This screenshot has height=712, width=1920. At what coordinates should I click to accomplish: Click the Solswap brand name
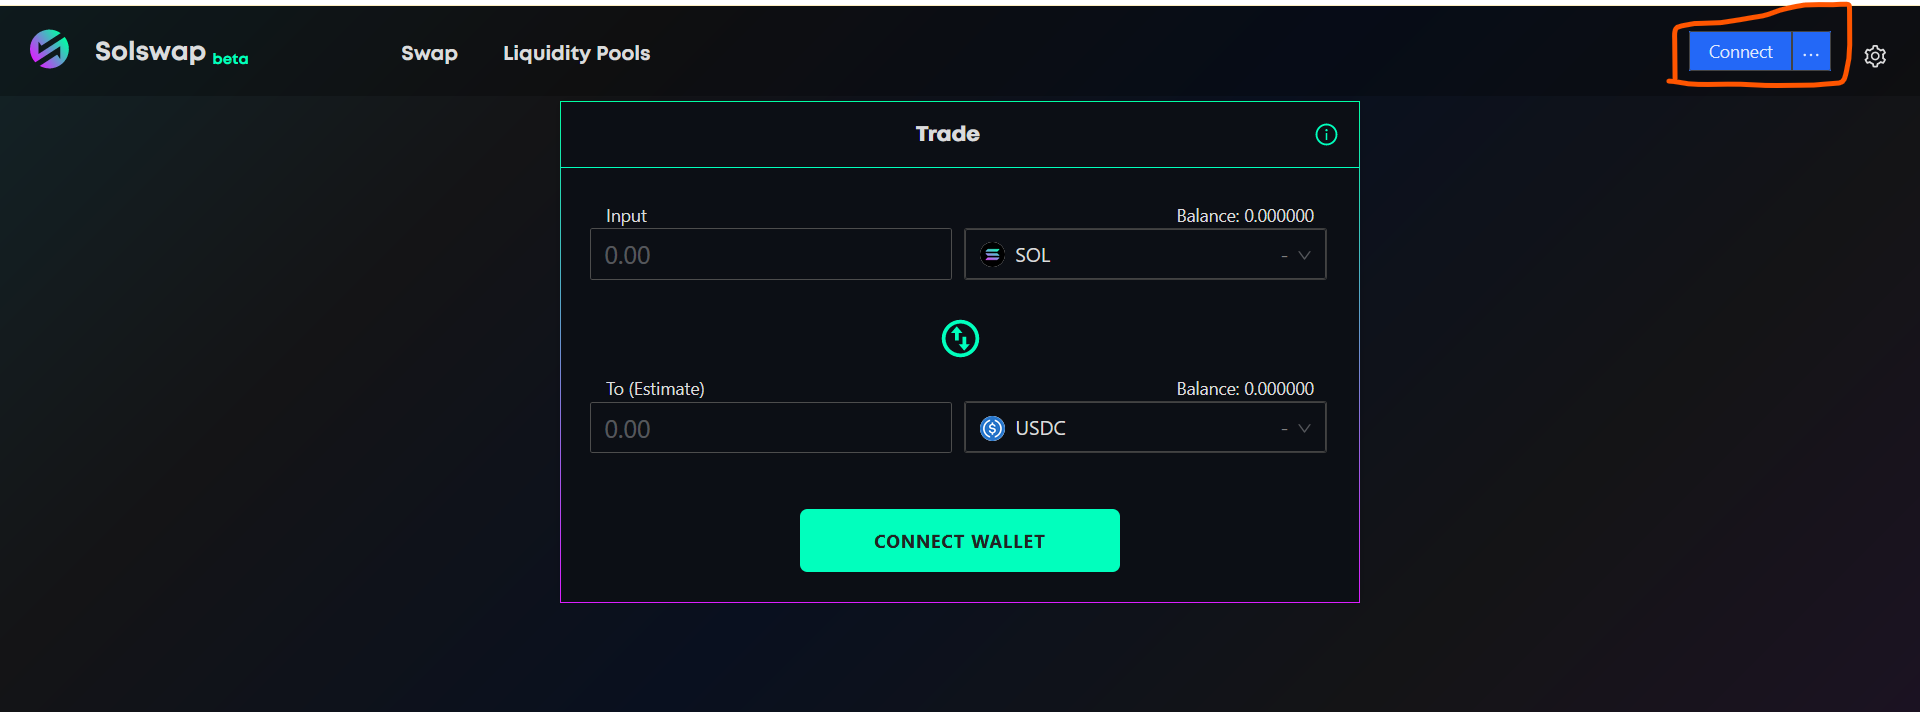click(150, 51)
